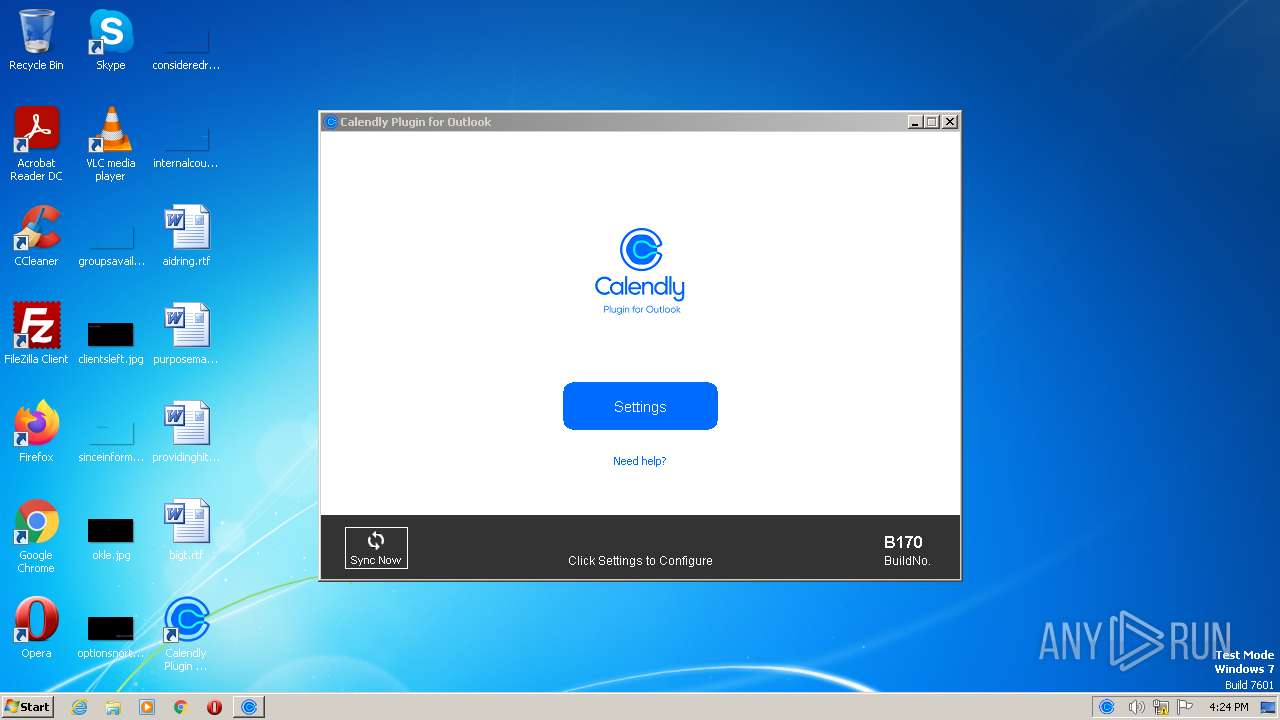Click the network tray icon
The image size is (1280, 720).
pyautogui.click(x=1161, y=707)
